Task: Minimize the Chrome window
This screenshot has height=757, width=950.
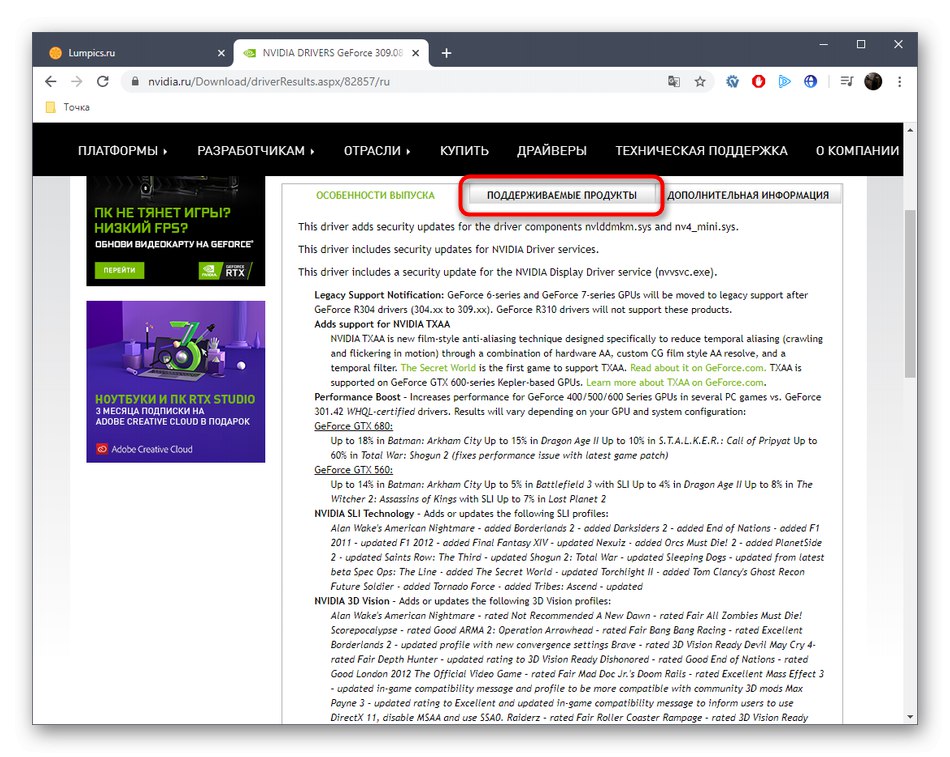Action: coord(823,44)
